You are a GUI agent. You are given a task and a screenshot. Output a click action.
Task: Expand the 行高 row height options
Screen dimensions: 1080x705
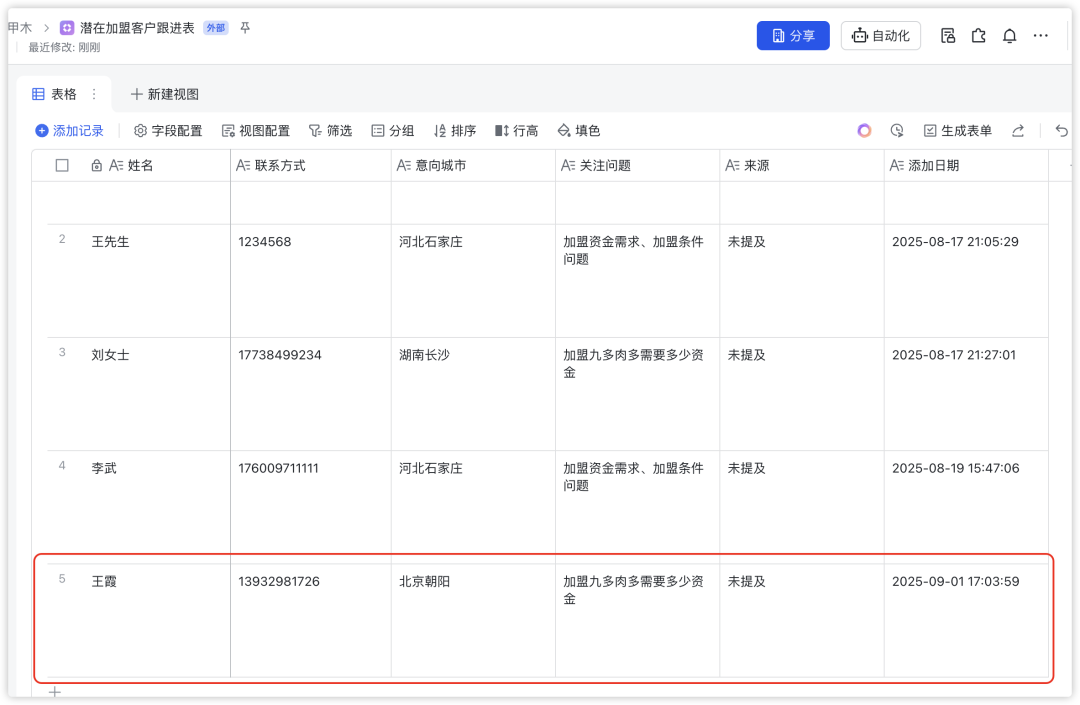[x=516, y=131]
